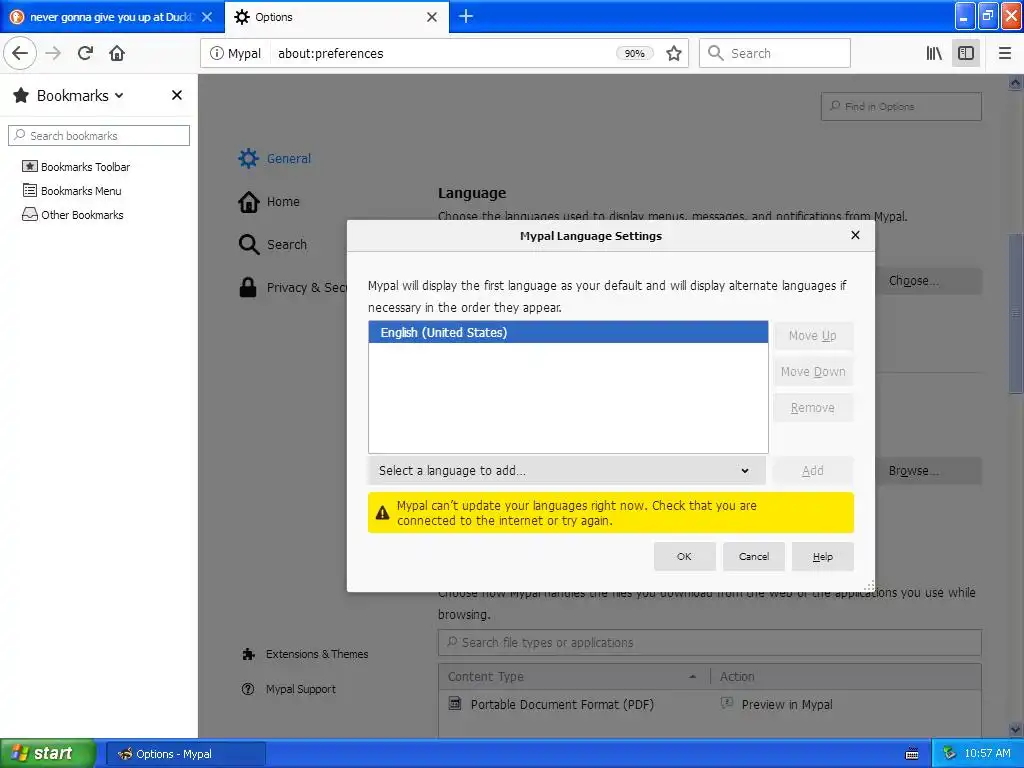Select the General preferences category
This screenshot has width=1024, height=768.
point(275,158)
